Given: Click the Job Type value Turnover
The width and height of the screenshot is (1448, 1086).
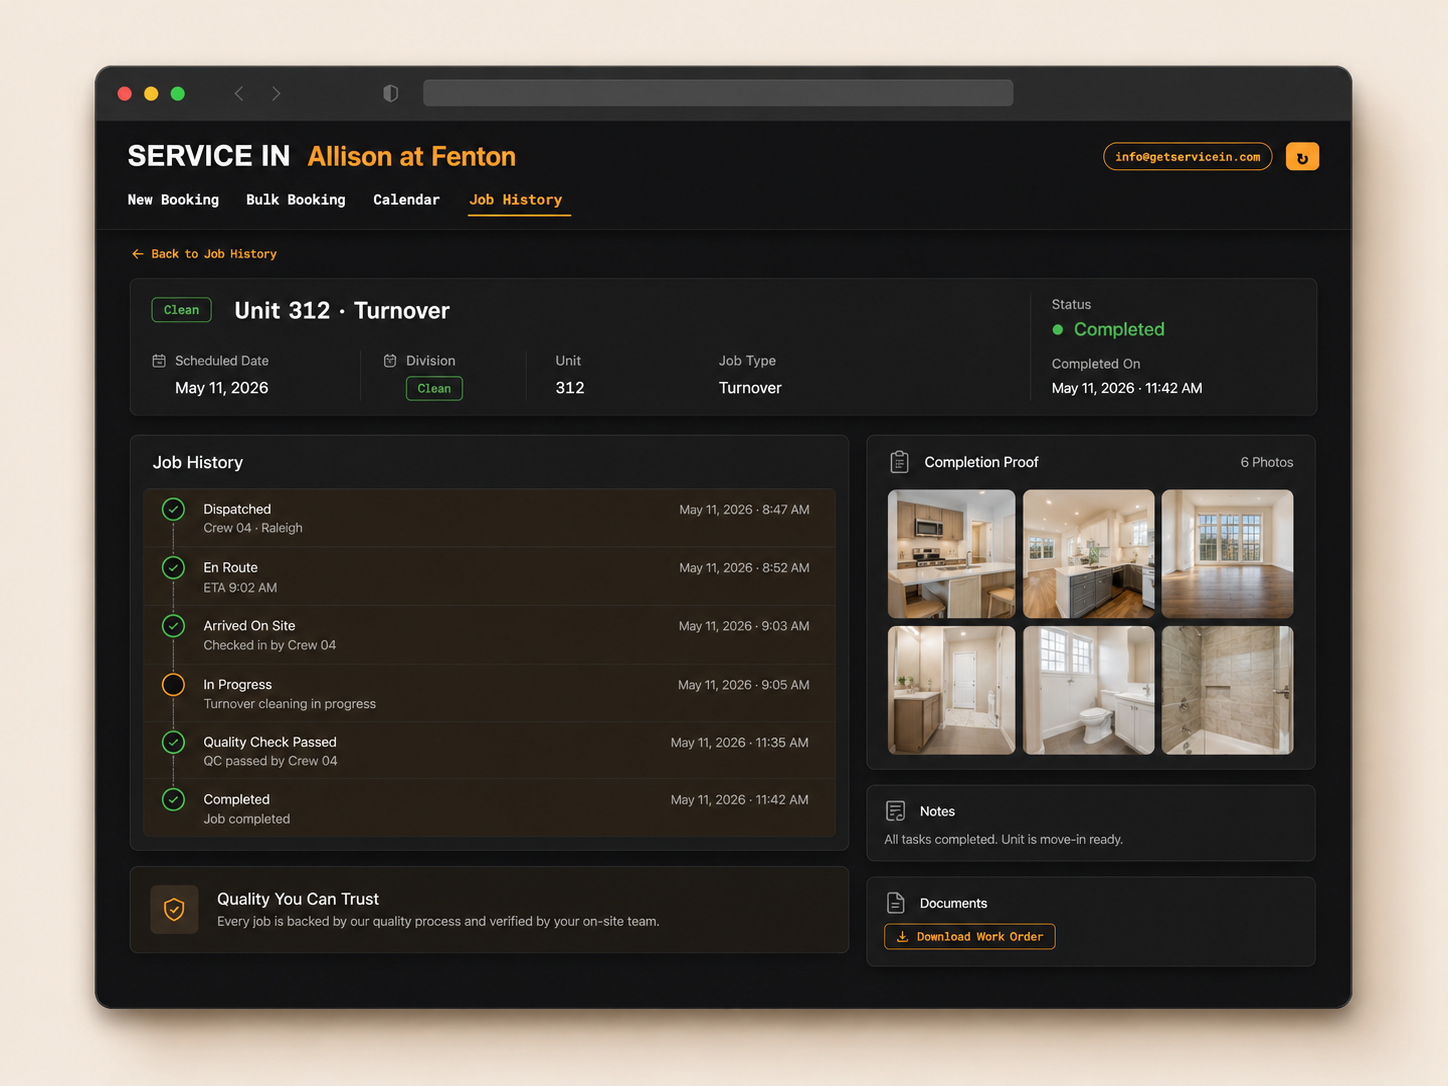Looking at the screenshot, I should (x=750, y=388).
